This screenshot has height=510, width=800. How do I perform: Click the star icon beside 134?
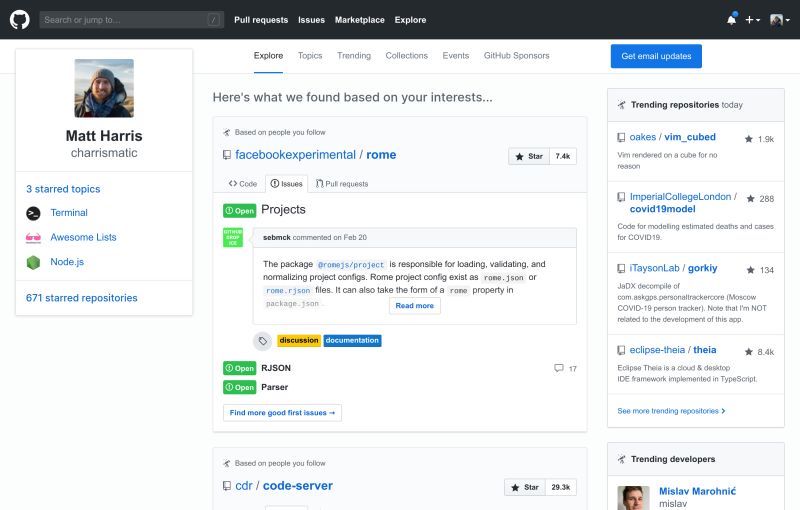coord(751,270)
